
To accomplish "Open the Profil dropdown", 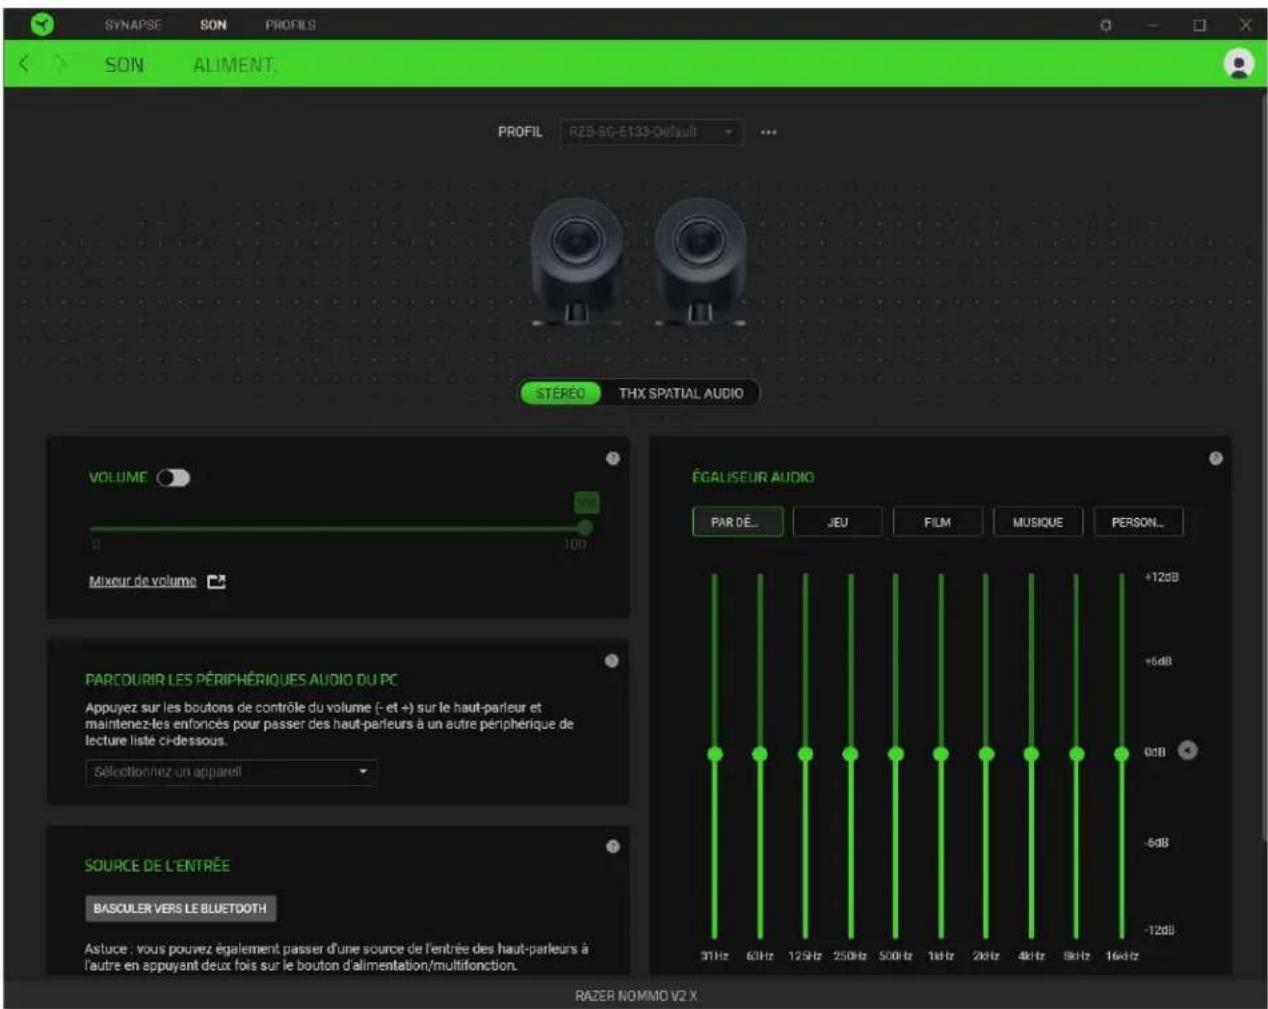I will click(651, 132).
